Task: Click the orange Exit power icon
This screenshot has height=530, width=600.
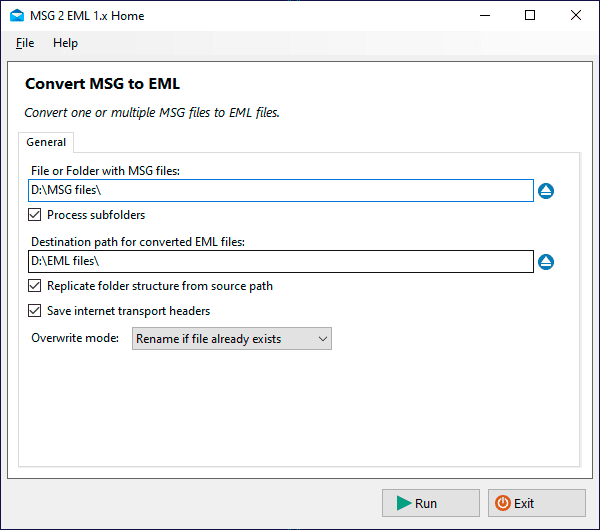Action: 503,503
